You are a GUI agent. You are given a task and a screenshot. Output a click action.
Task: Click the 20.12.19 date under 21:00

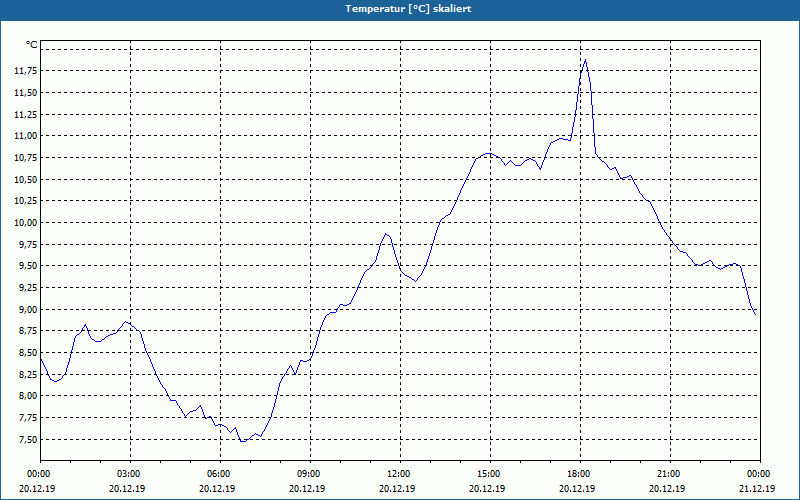click(x=667, y=488)
